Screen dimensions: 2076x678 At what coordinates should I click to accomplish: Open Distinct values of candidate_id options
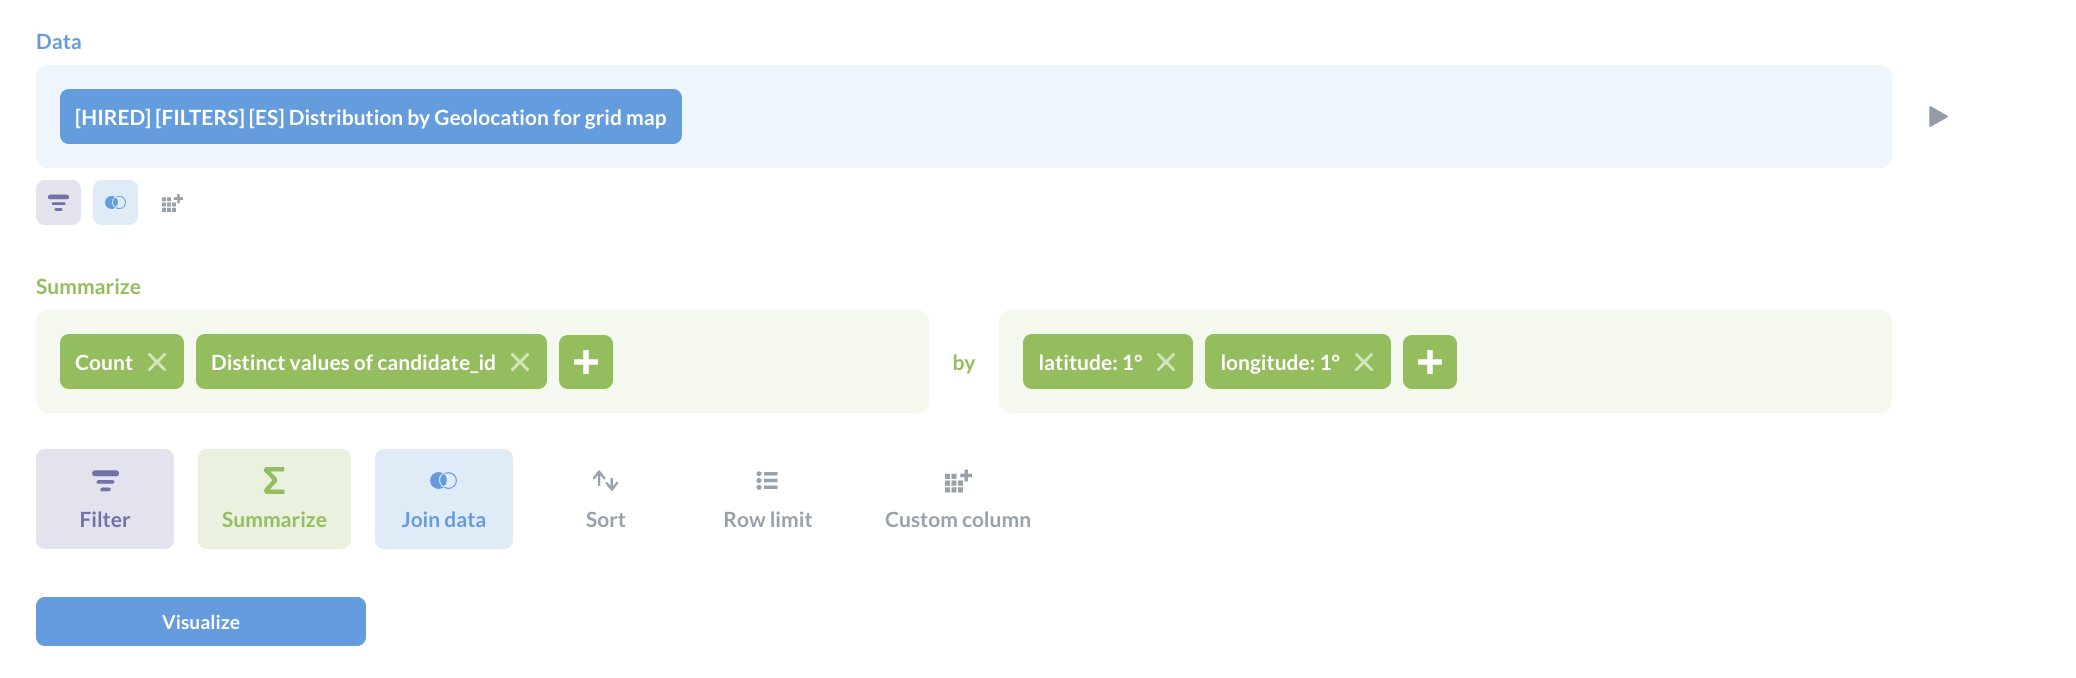point(353,362)
